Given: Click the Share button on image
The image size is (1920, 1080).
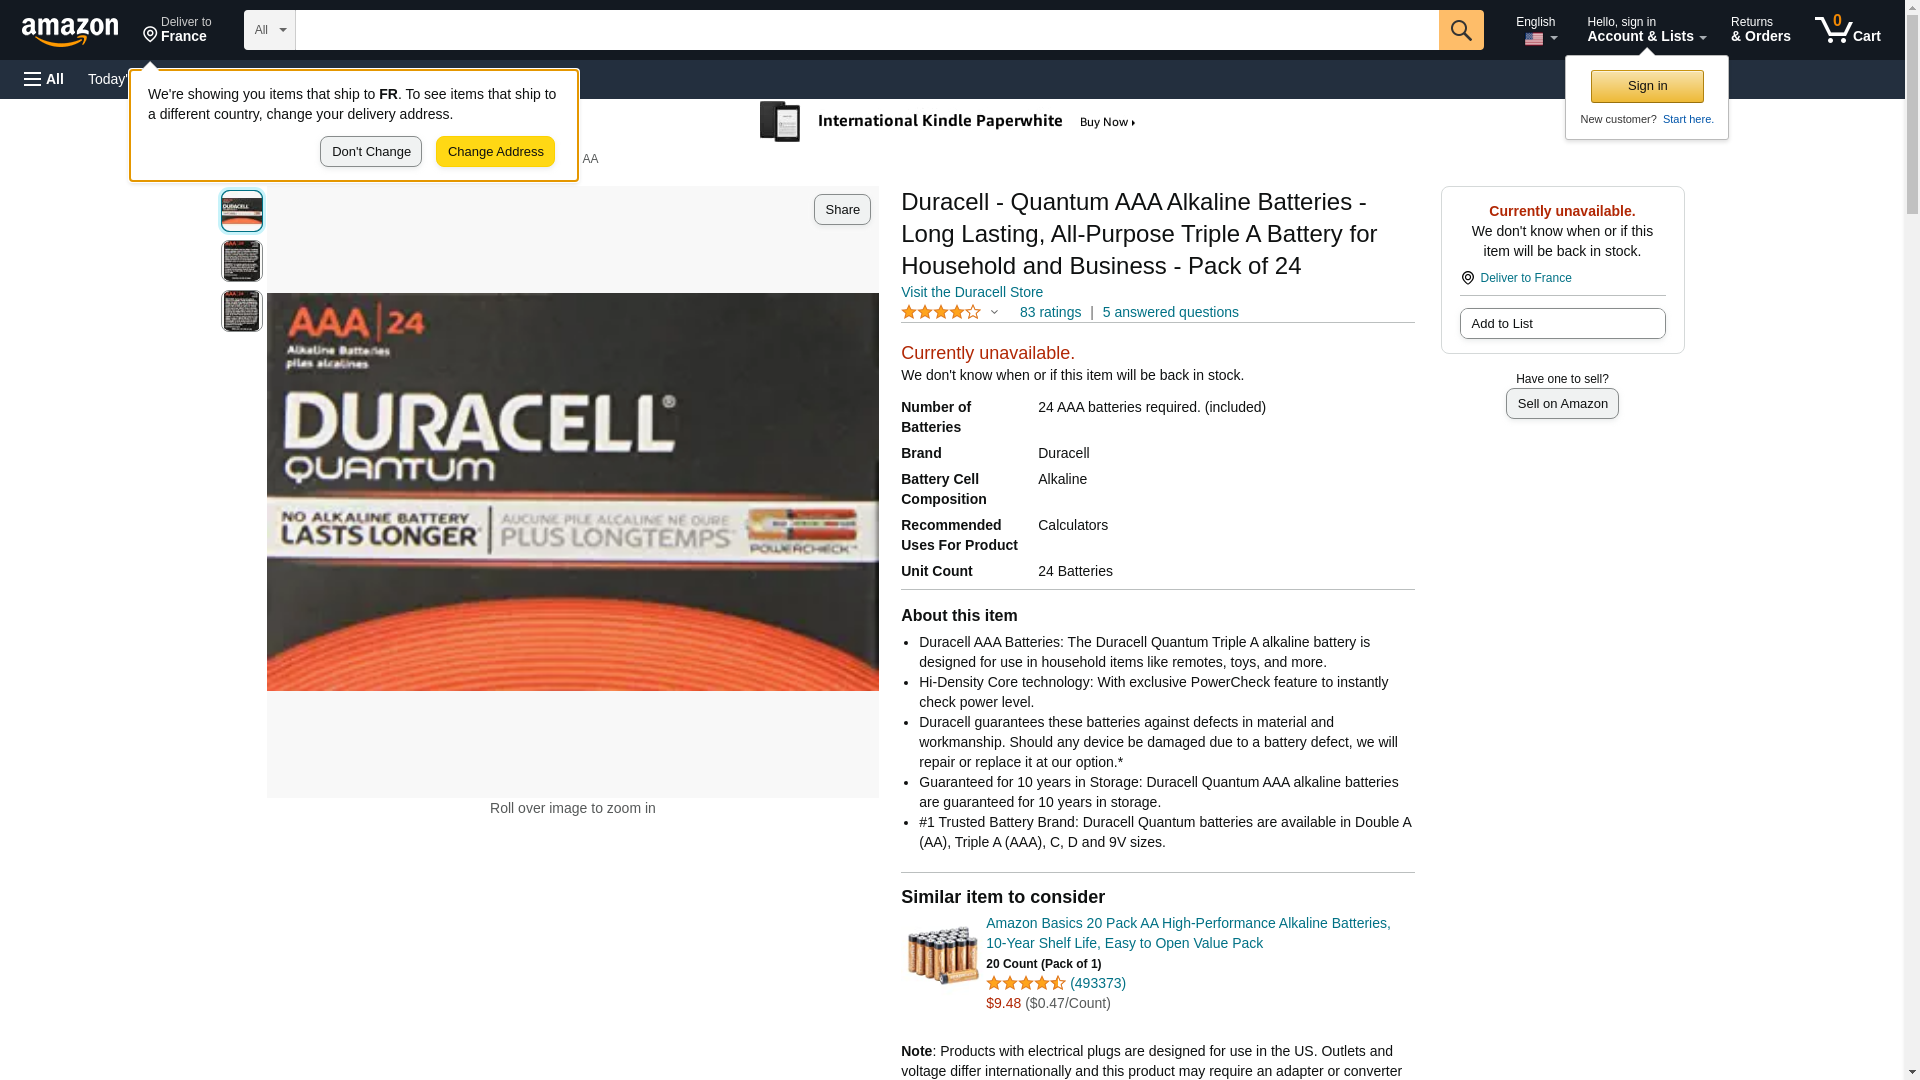Looking at the screenshot, I should coord(842,209).
